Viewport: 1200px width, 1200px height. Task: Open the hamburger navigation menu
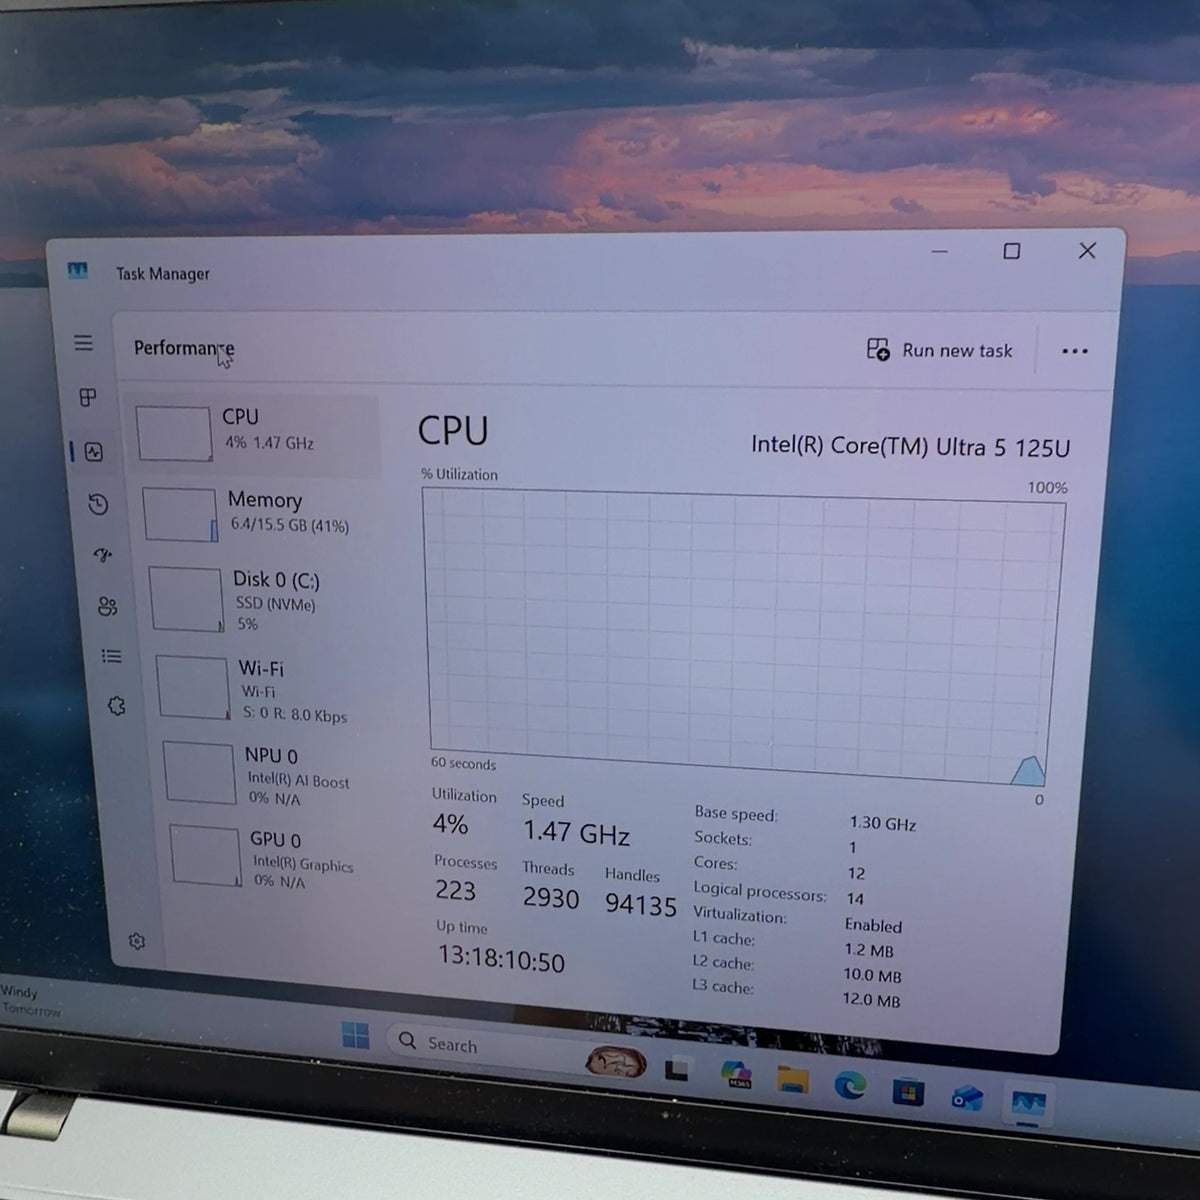tap(84, 343)
